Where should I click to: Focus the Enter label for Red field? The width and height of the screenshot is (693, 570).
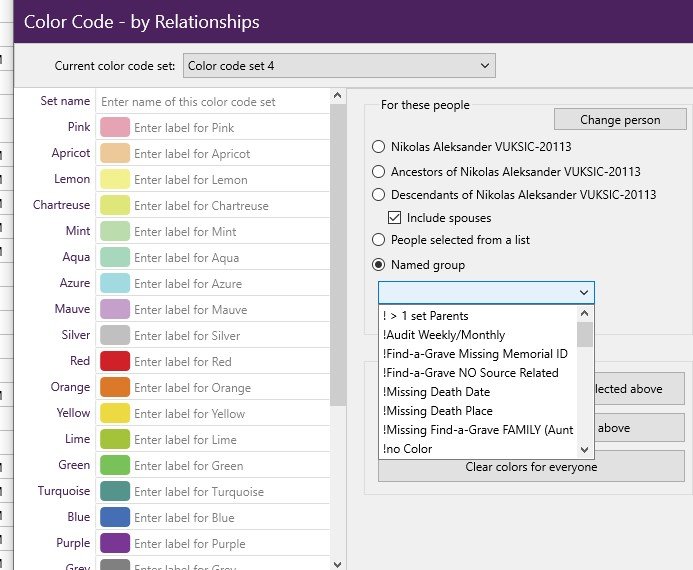point(231,361)
